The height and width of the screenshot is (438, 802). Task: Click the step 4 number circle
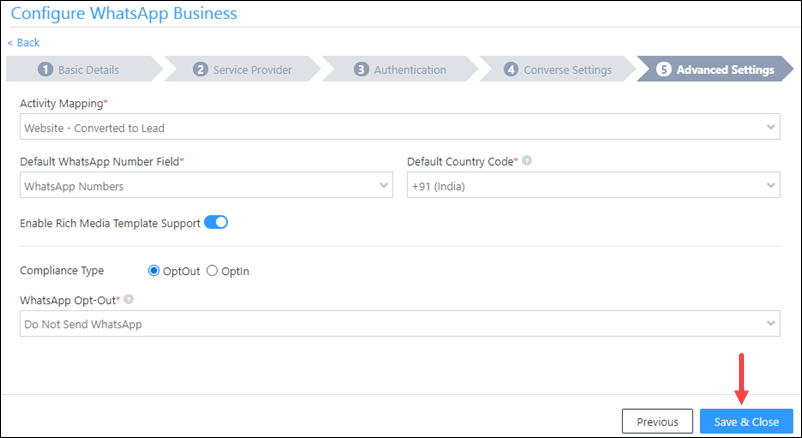point(511,69)
